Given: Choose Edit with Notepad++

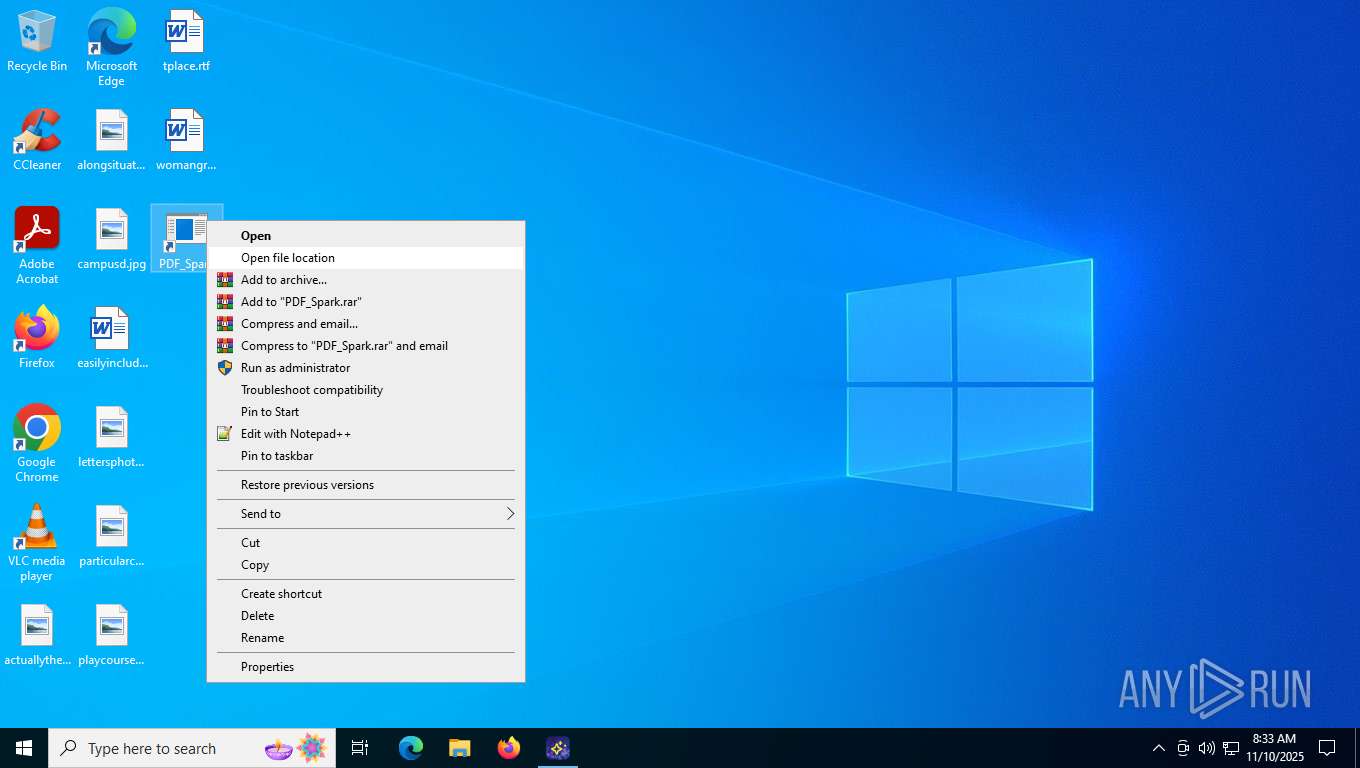Looking at the screenshot, I should (366, 434).
